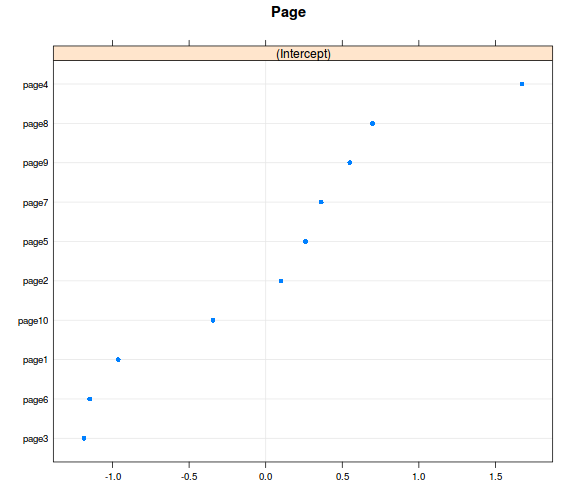Select the blue data point for page7
Screen dimensions: 576x504
[321, 202]
